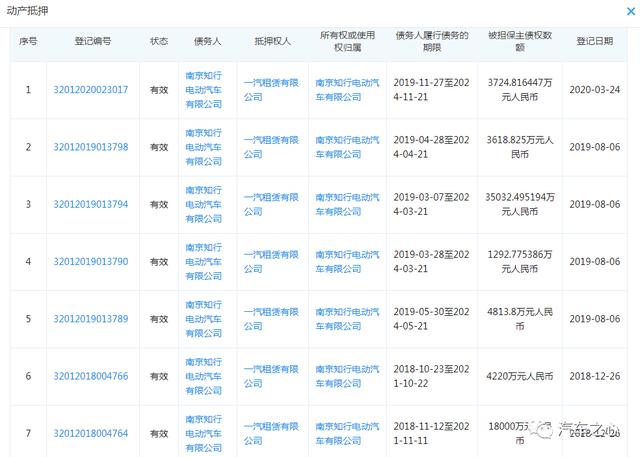
Task: Click debtor 南京知行电动汽车有限公司 in row 5
Action: [x=204, y=319]
